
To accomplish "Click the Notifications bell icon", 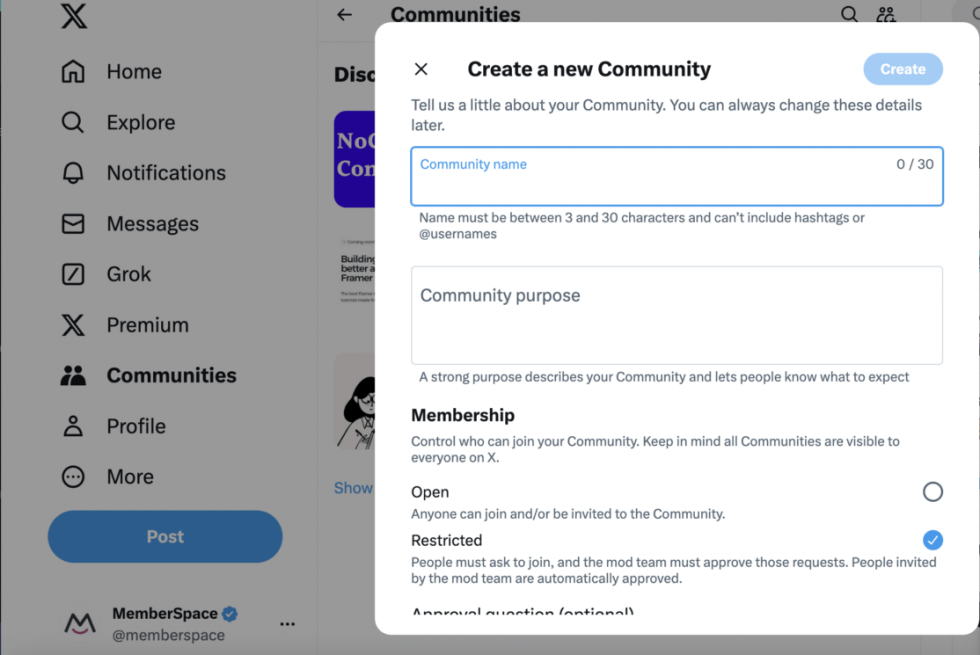I will [73, 172].
